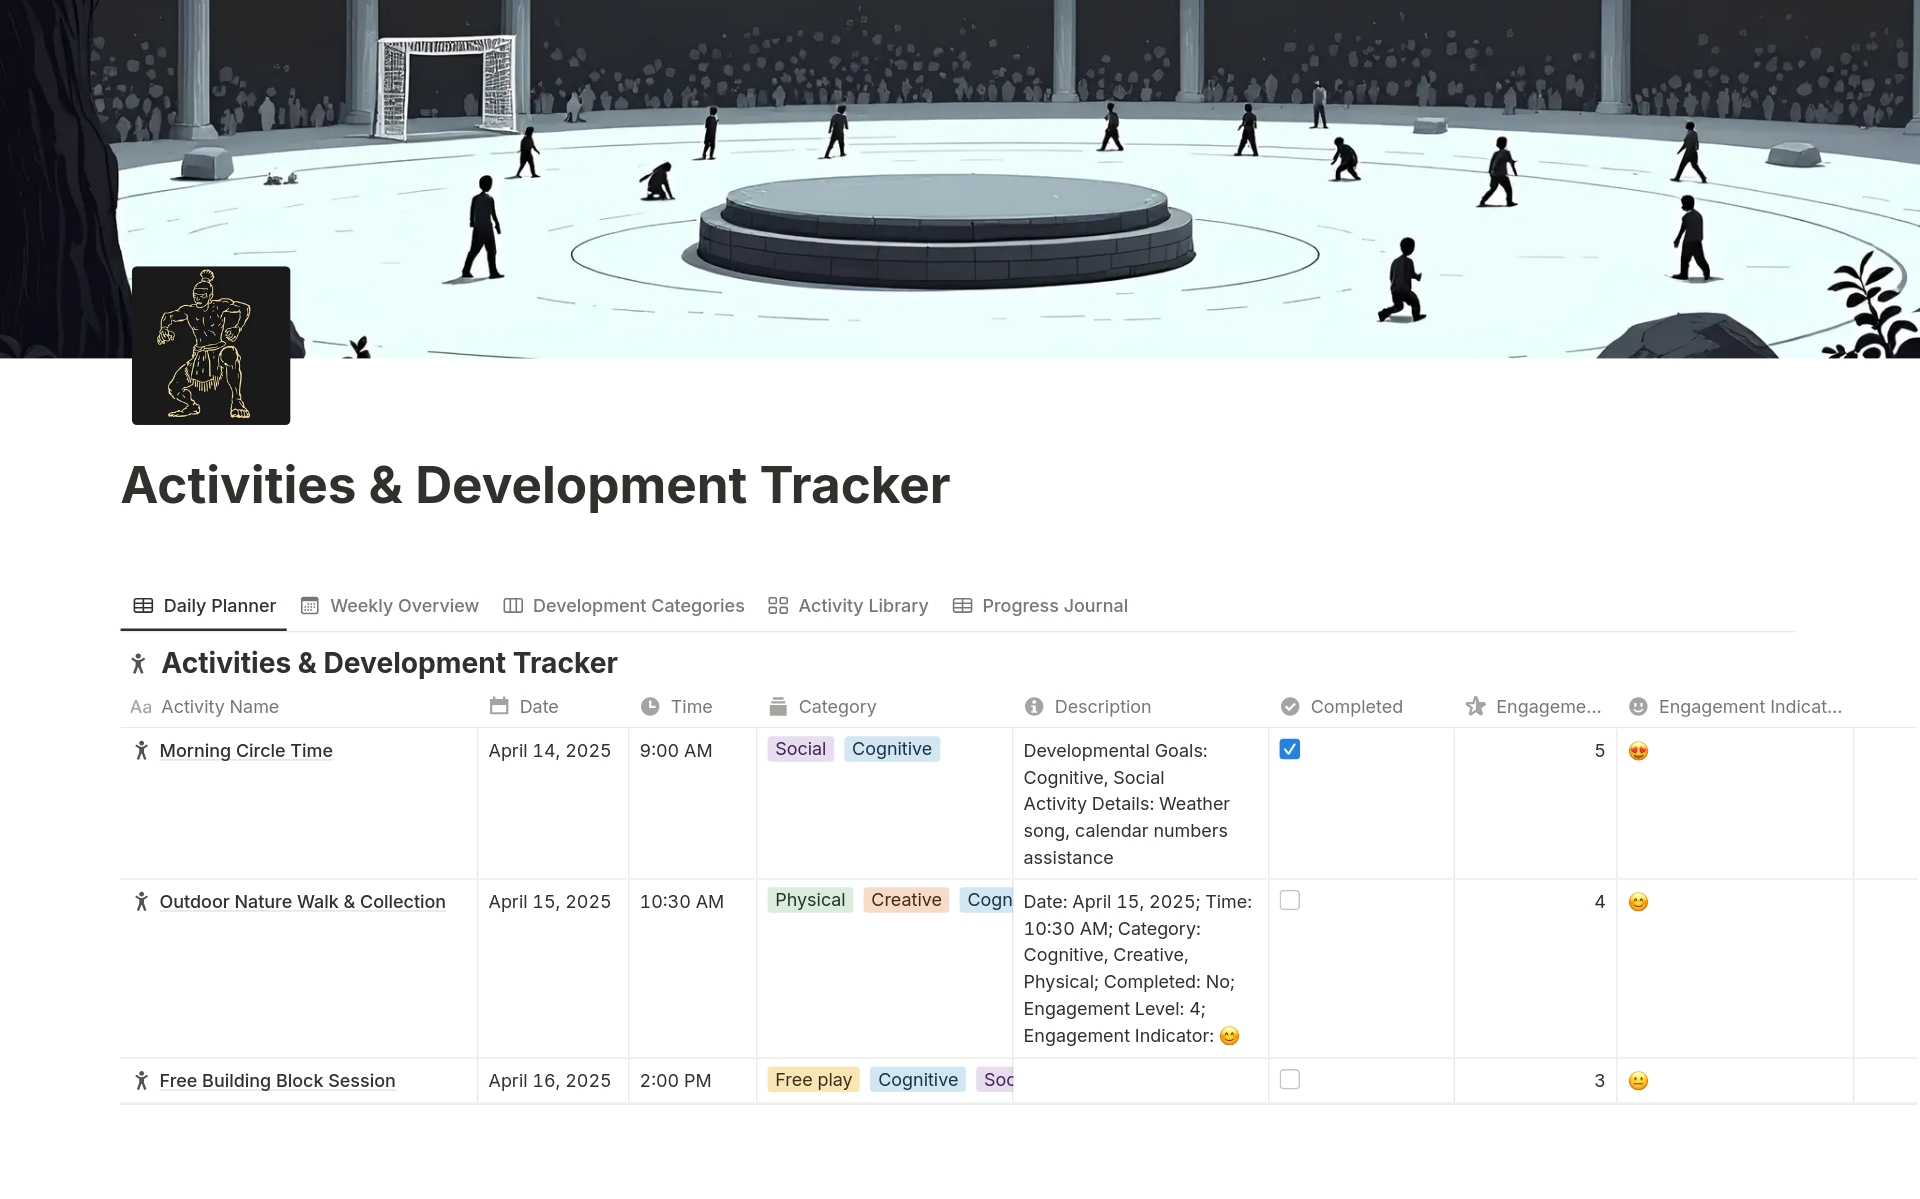The image size is (1920, 1199).
Task: Click the engagement level 3 cell
Action: point(1535,1081)
